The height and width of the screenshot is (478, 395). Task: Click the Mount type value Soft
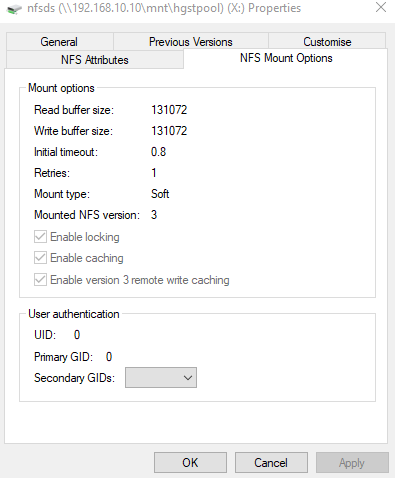click(x=160, y=194)
